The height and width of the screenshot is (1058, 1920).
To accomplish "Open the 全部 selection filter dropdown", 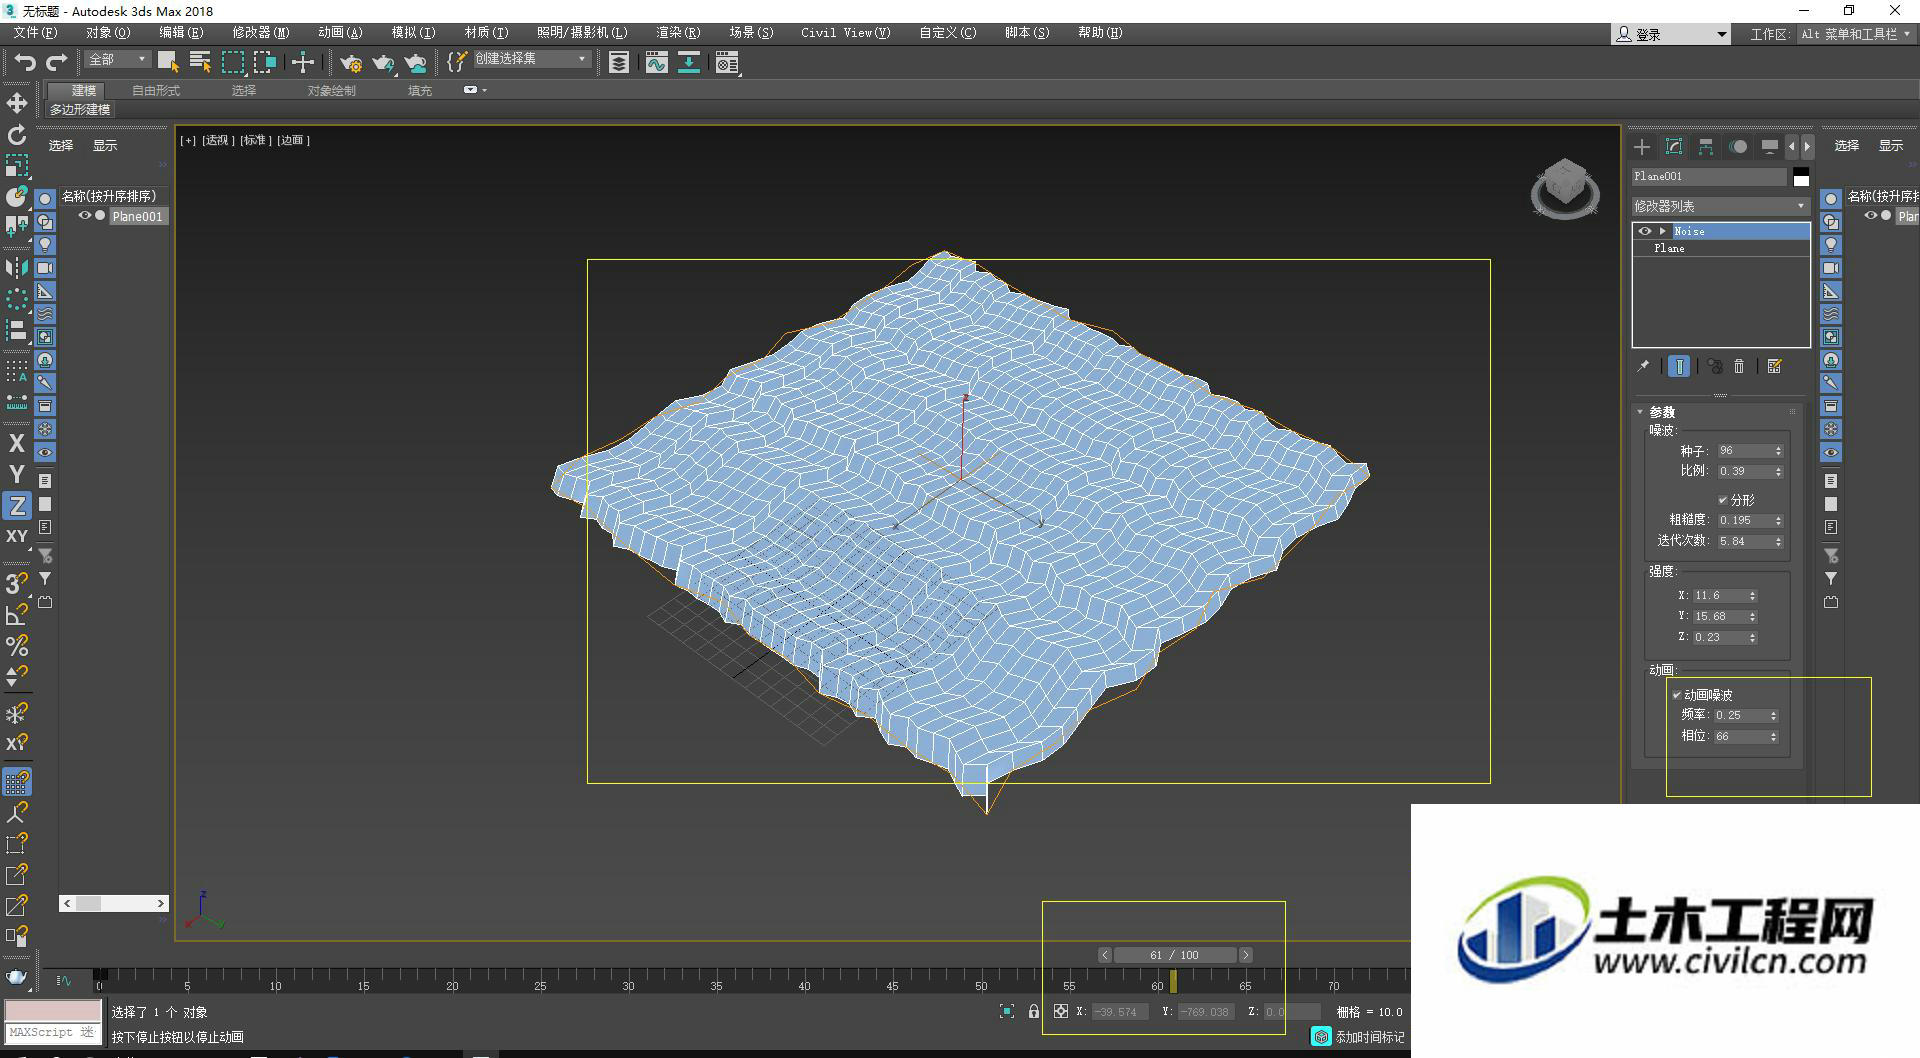I will click(117, 60).
